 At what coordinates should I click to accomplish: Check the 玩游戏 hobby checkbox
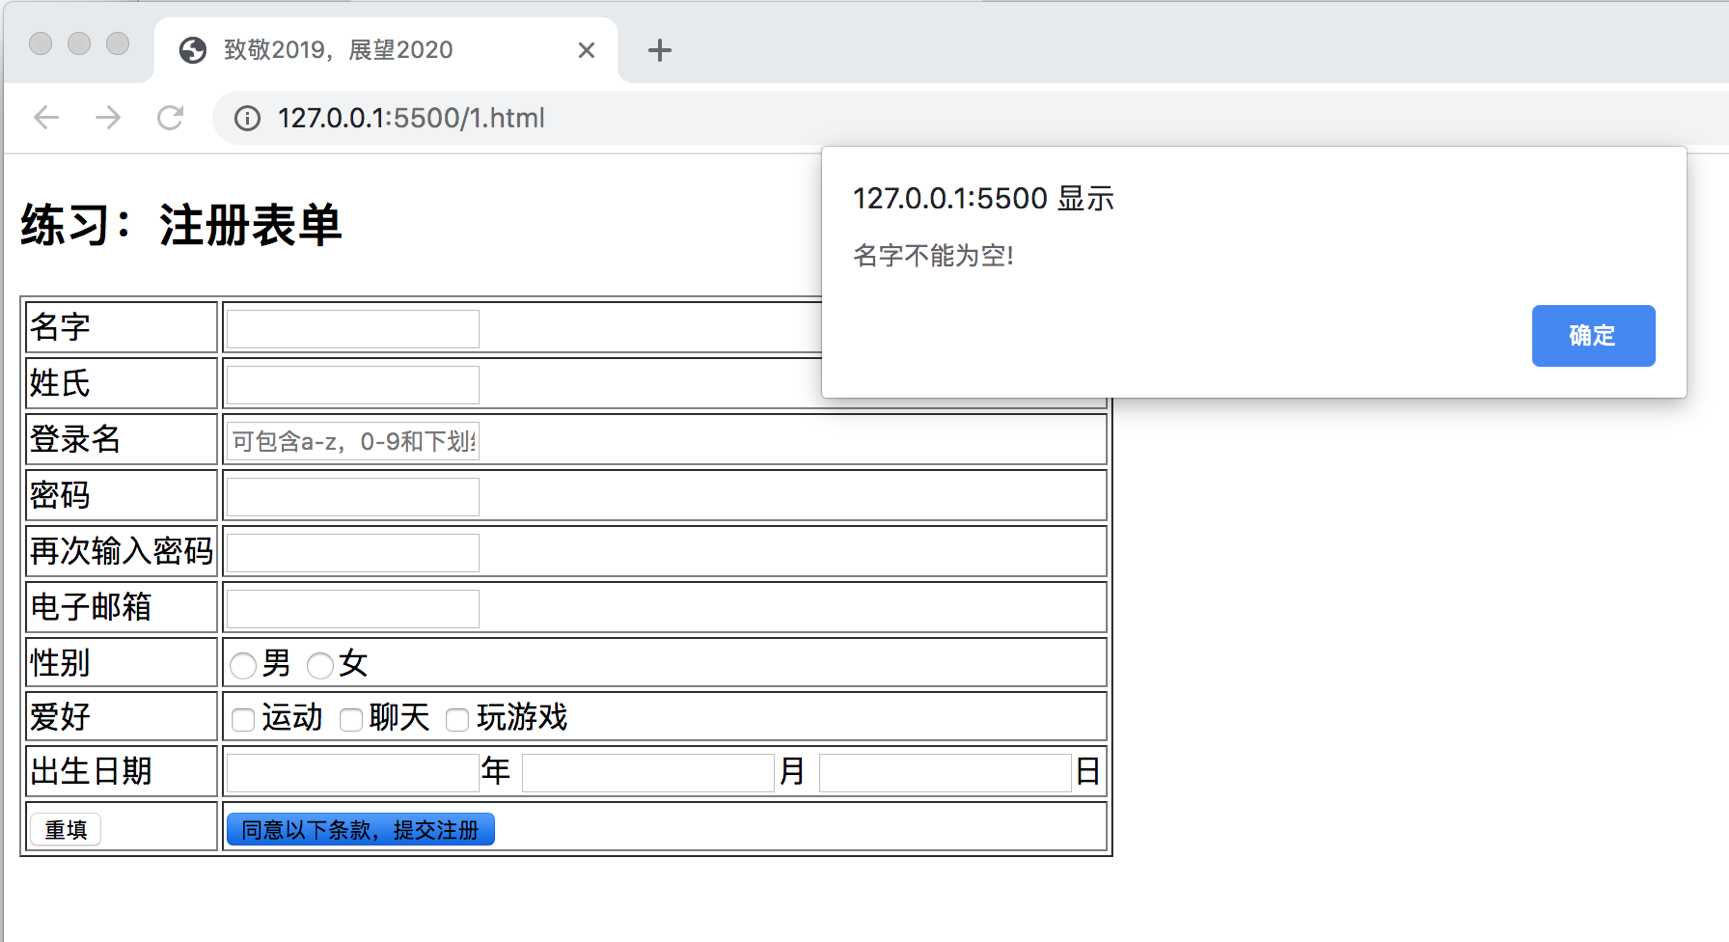457,719
